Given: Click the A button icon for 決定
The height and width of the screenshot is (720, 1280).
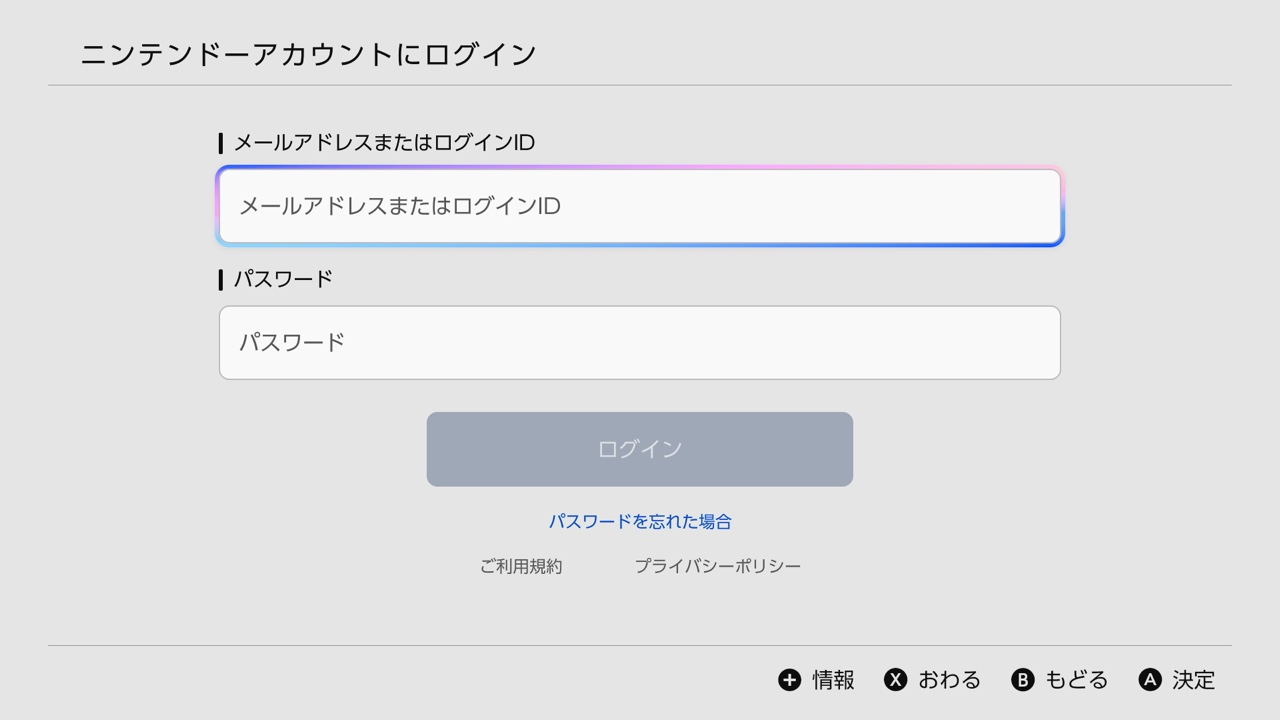Looking at the screenshot, I should [x=1150, y=680].
